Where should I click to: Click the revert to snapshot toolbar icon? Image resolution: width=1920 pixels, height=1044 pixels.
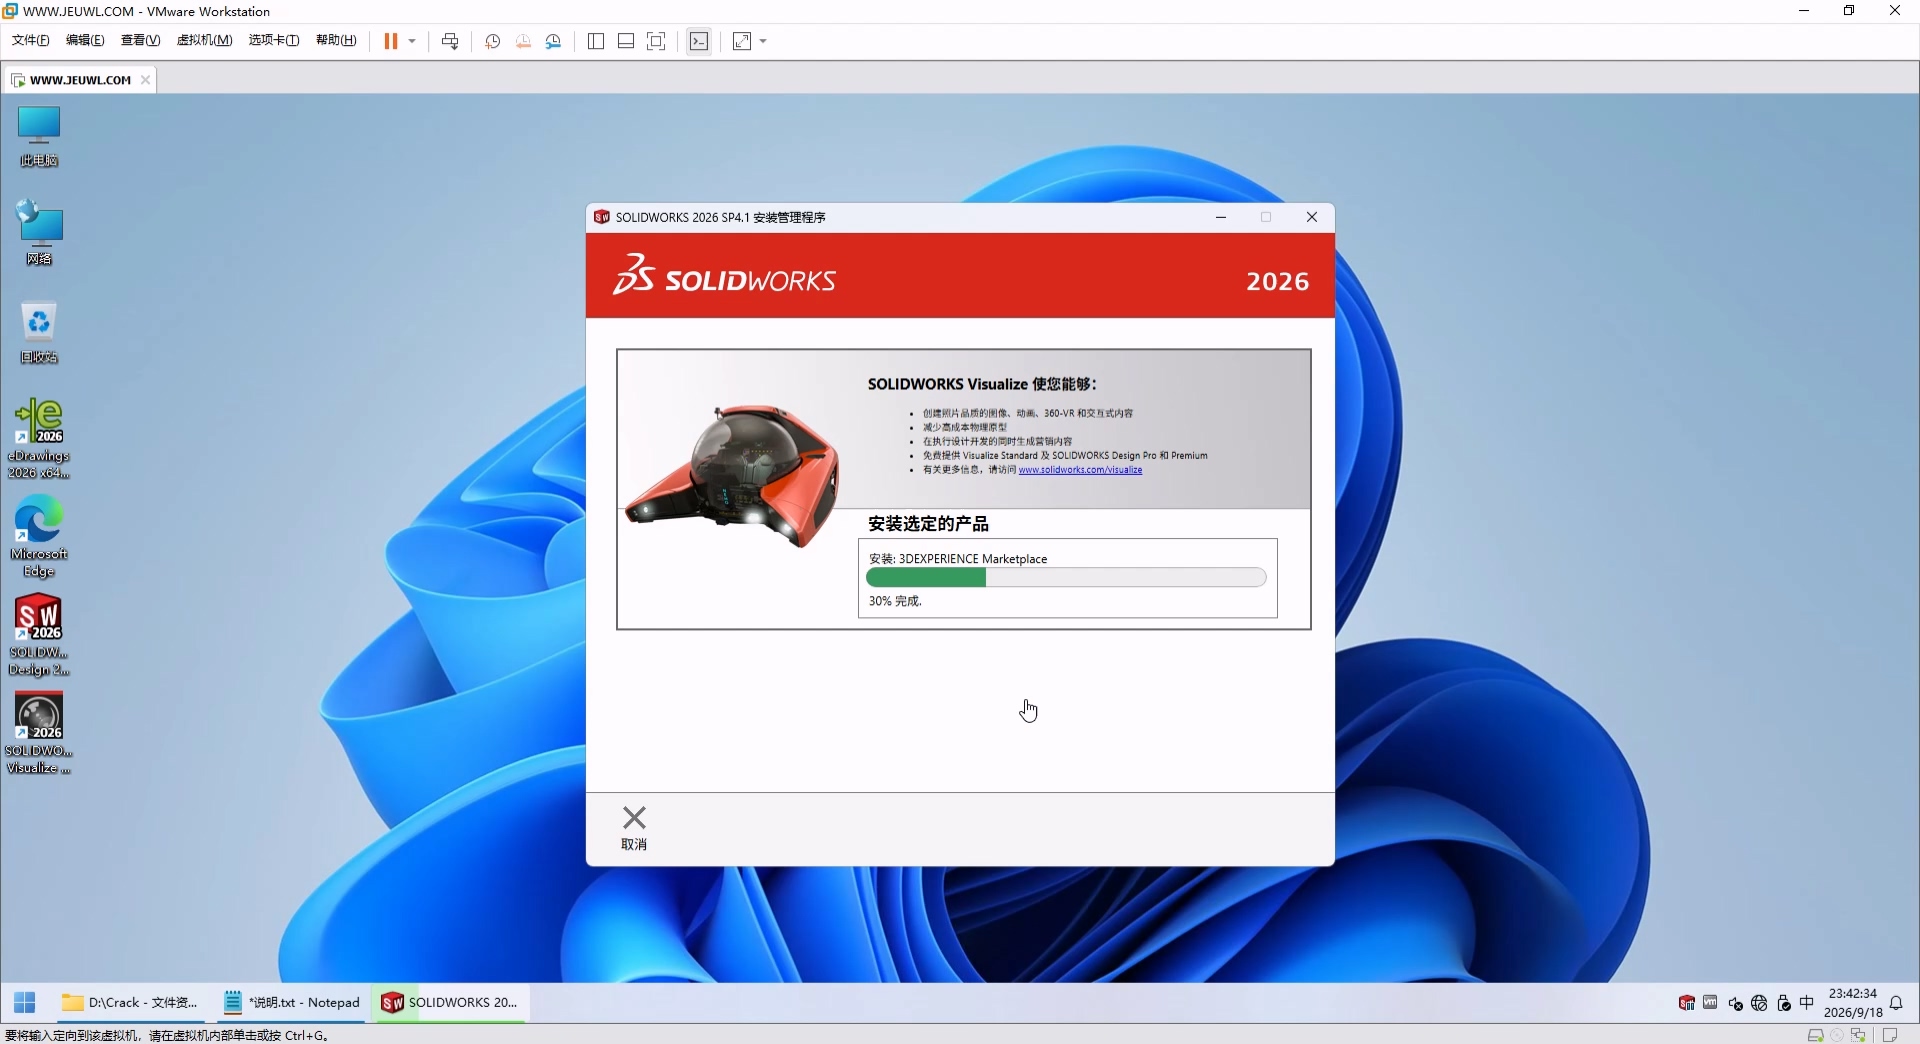pos(523,41)
